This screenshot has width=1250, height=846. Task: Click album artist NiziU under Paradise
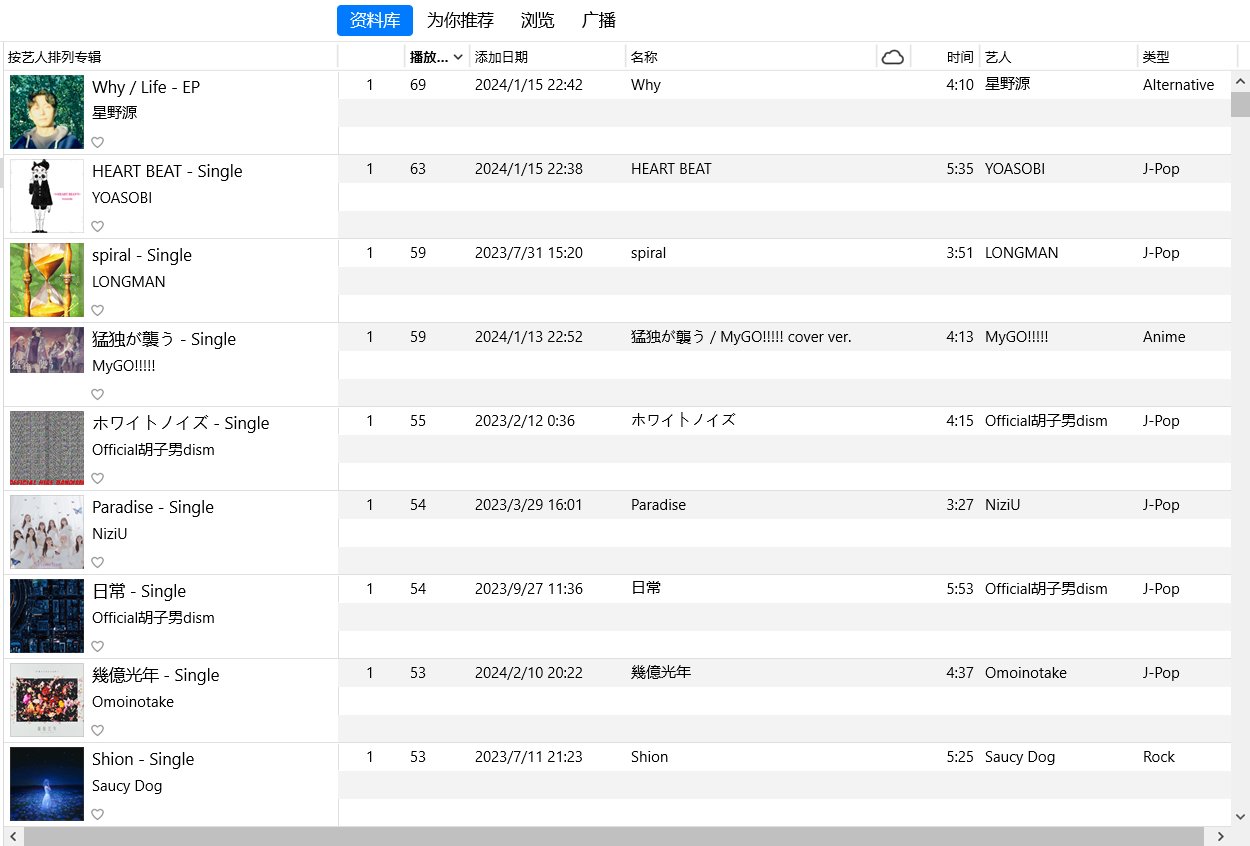click(x=110, y=534)
